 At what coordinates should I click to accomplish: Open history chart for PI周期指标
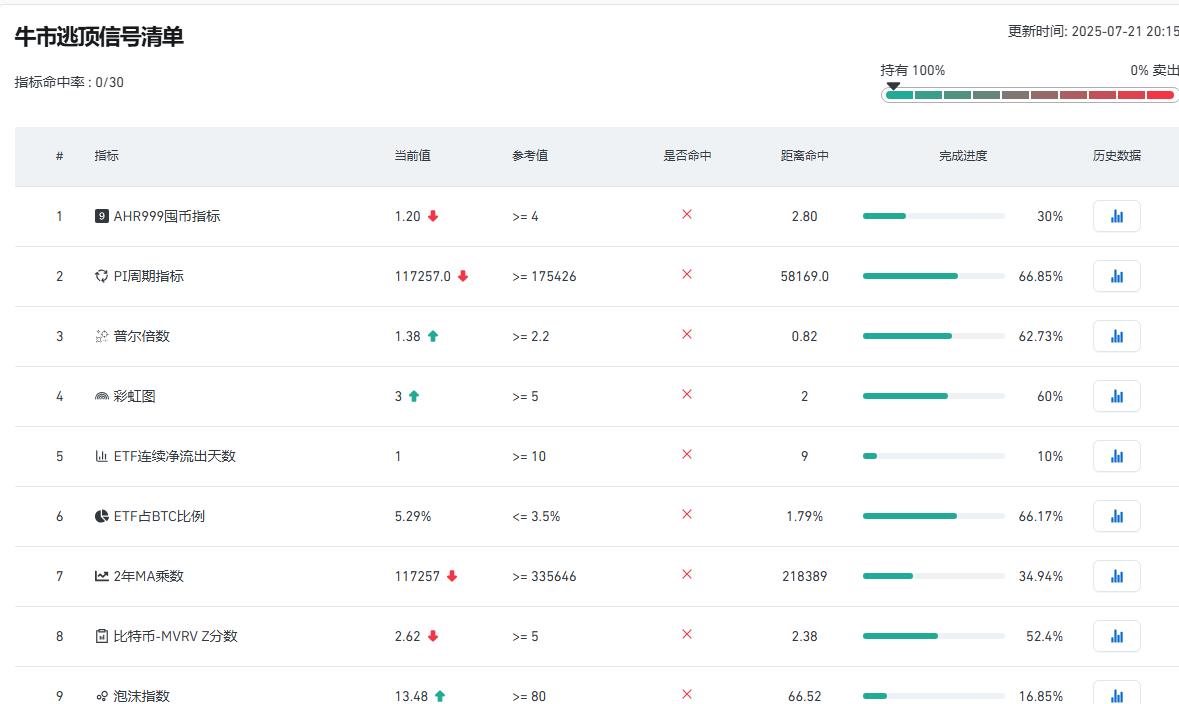click(1116, 276)
